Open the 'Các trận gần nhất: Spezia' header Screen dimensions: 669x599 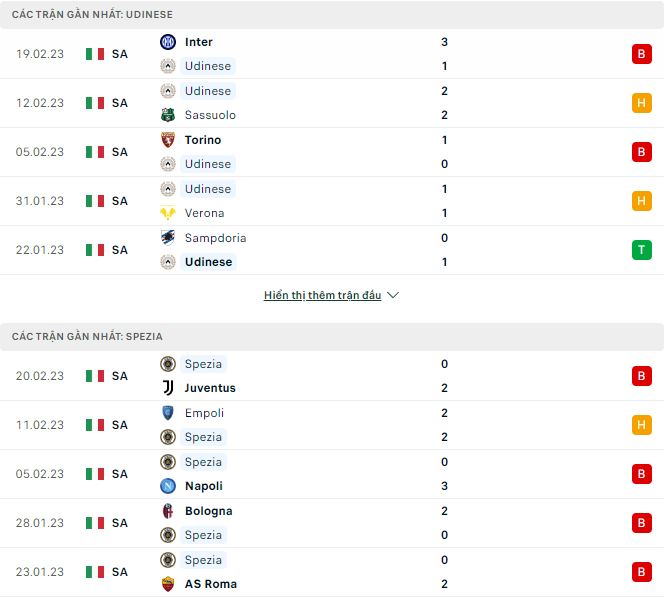[87, 337]
